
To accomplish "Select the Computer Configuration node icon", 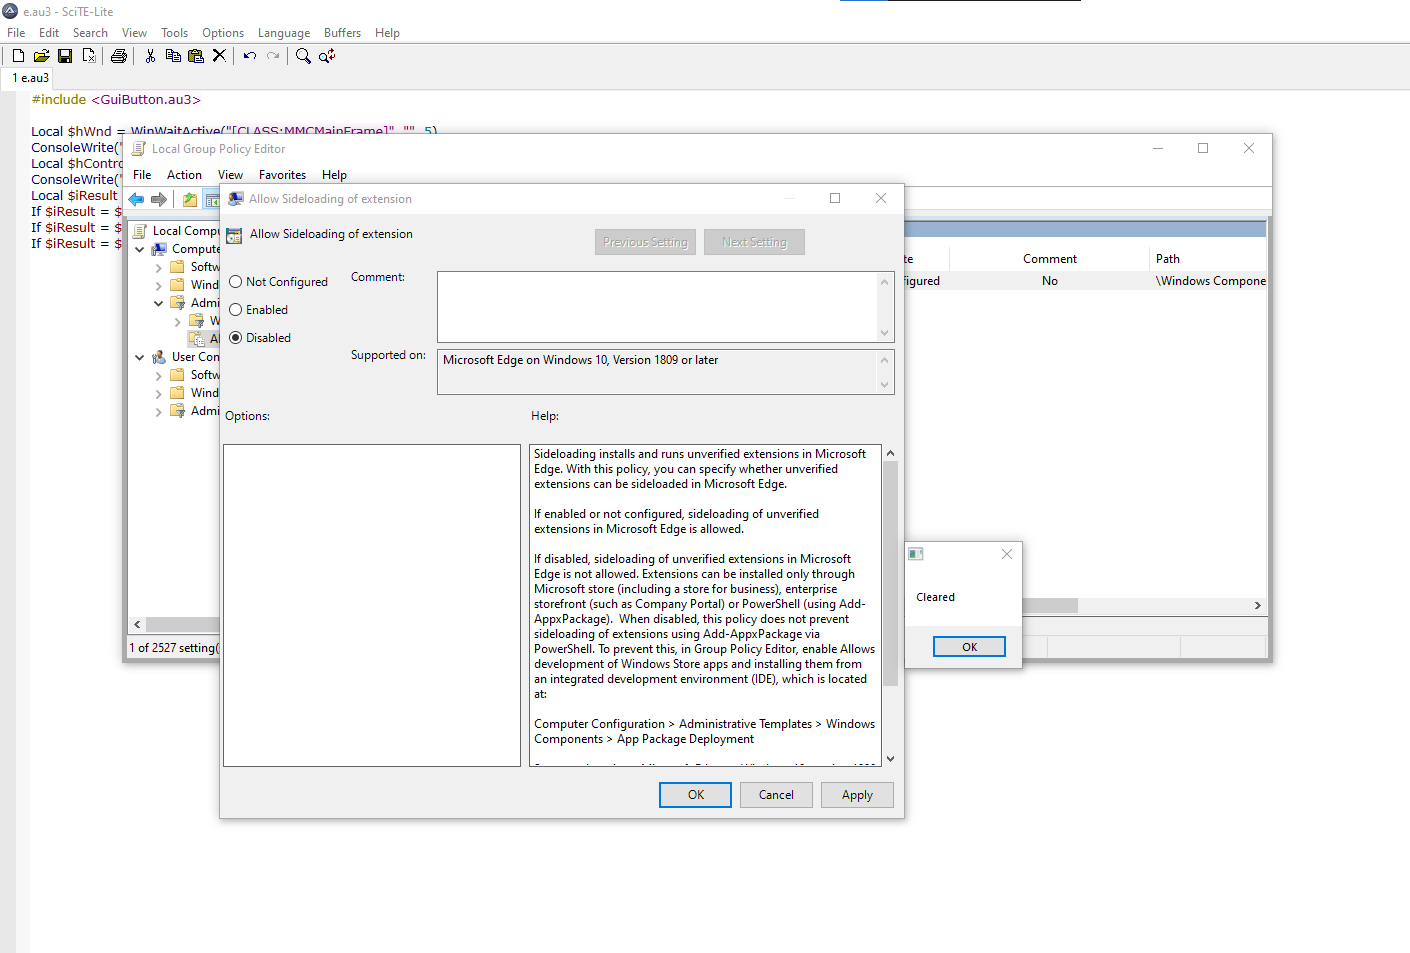I will pyautogui.click(x=160, y=249).
